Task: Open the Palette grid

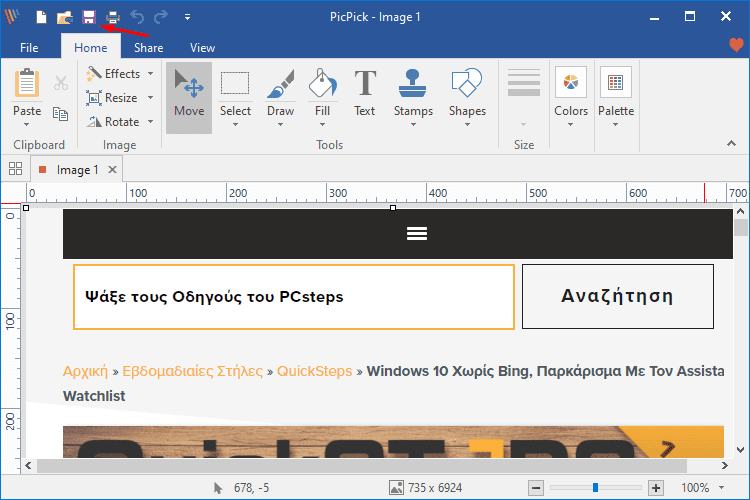Action: (616, 83)
